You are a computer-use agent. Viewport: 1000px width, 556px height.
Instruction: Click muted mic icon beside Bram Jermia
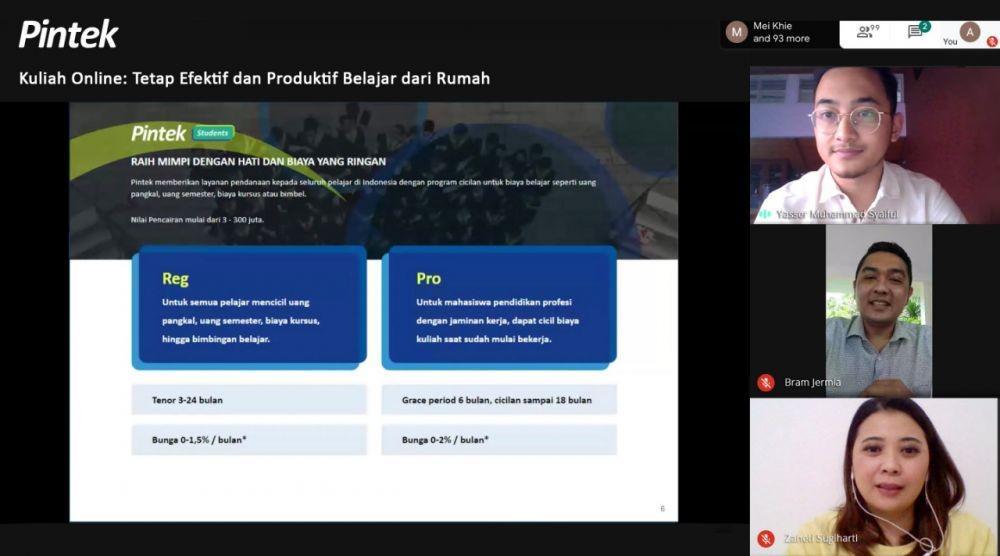click(x=766, y=383)
